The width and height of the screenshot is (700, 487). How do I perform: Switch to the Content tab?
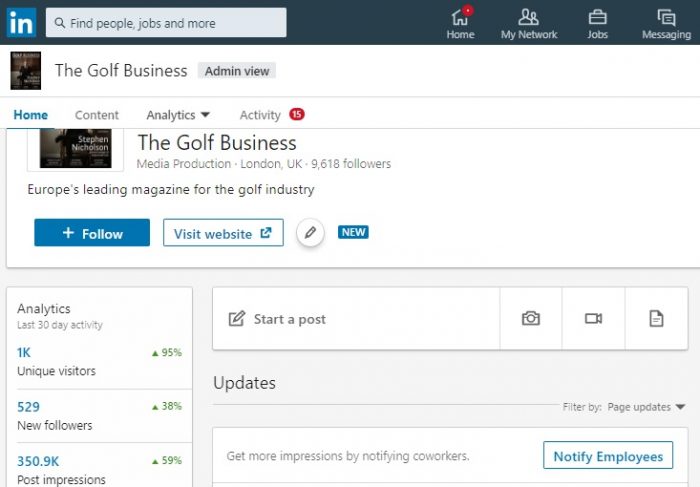point(97,115)
